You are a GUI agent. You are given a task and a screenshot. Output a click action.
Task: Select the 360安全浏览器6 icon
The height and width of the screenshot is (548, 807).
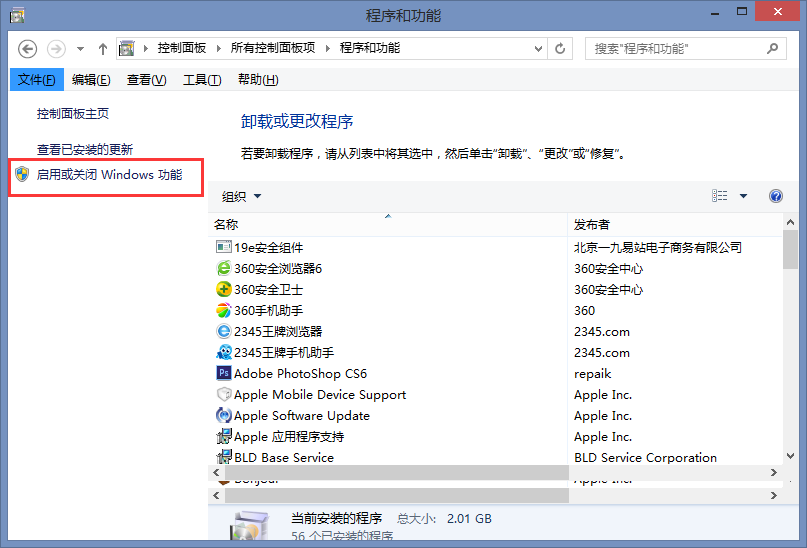pyautogui.click(x=223, y=268)
